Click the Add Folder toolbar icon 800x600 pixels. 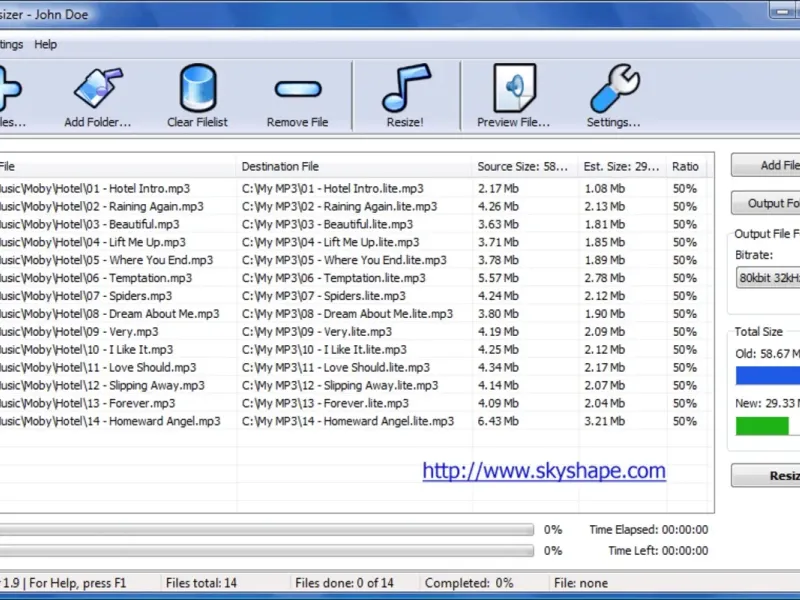pos(98,88)
